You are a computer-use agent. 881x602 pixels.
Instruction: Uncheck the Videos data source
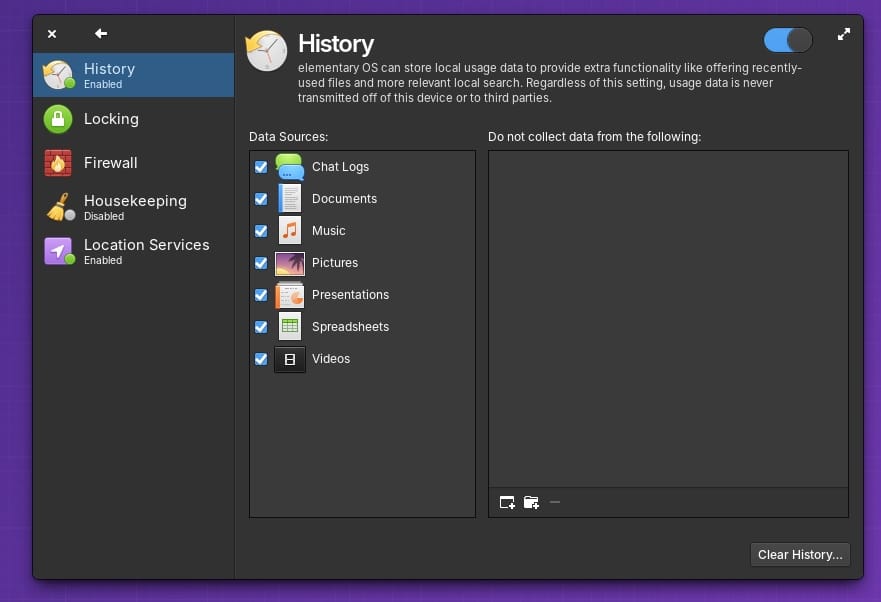point(261,359)
